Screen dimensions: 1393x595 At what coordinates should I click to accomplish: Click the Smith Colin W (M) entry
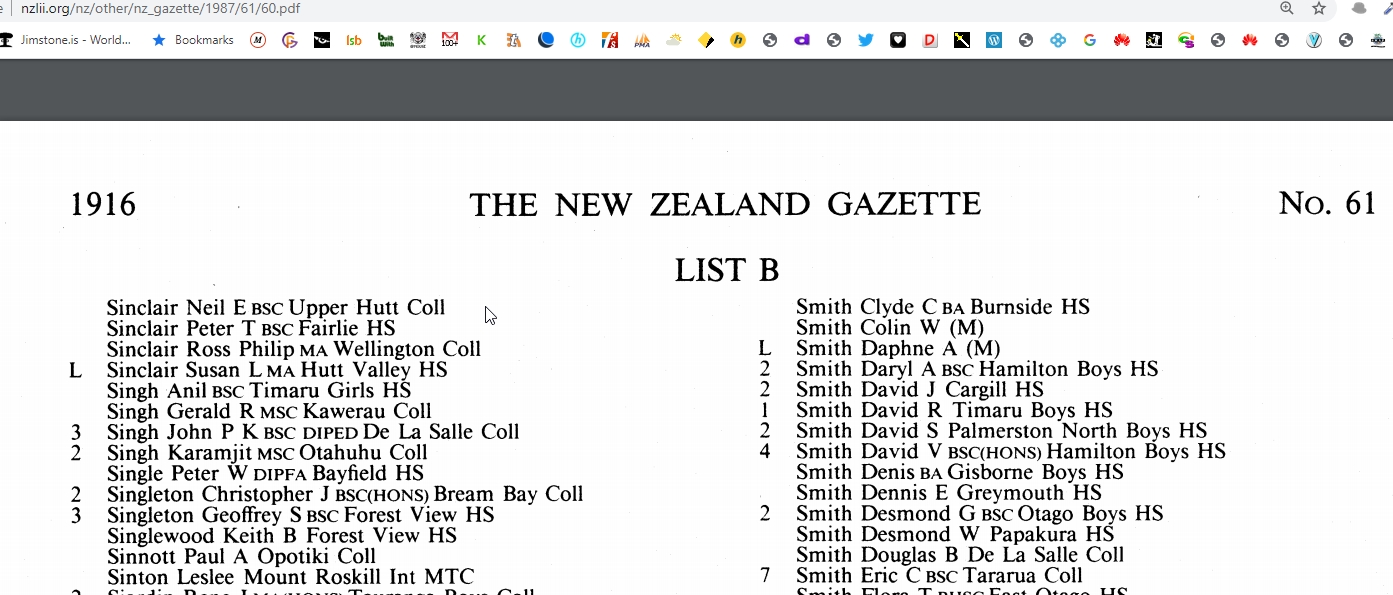click(890, 328)
